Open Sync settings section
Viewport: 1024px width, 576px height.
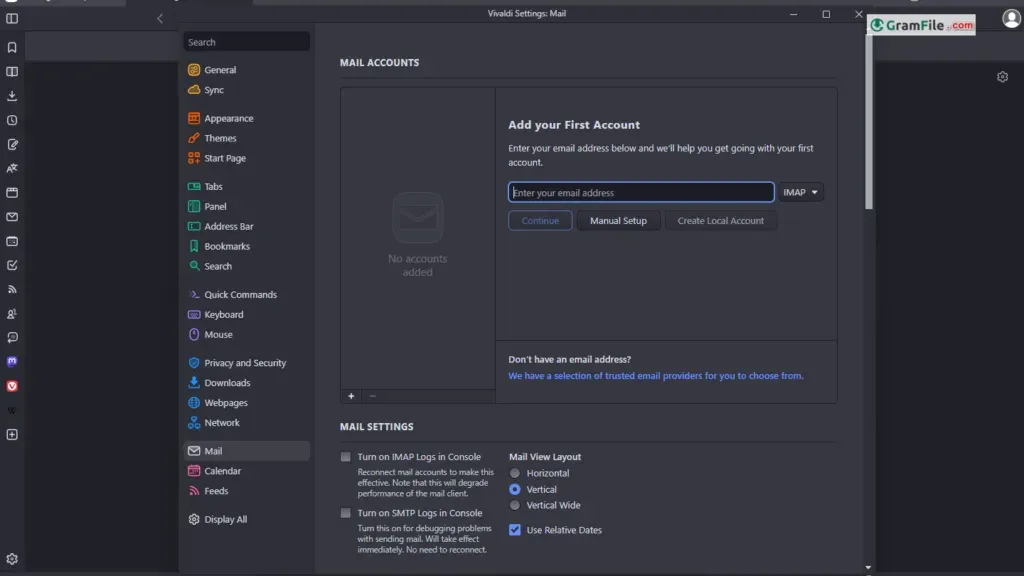tap(246, 90)
